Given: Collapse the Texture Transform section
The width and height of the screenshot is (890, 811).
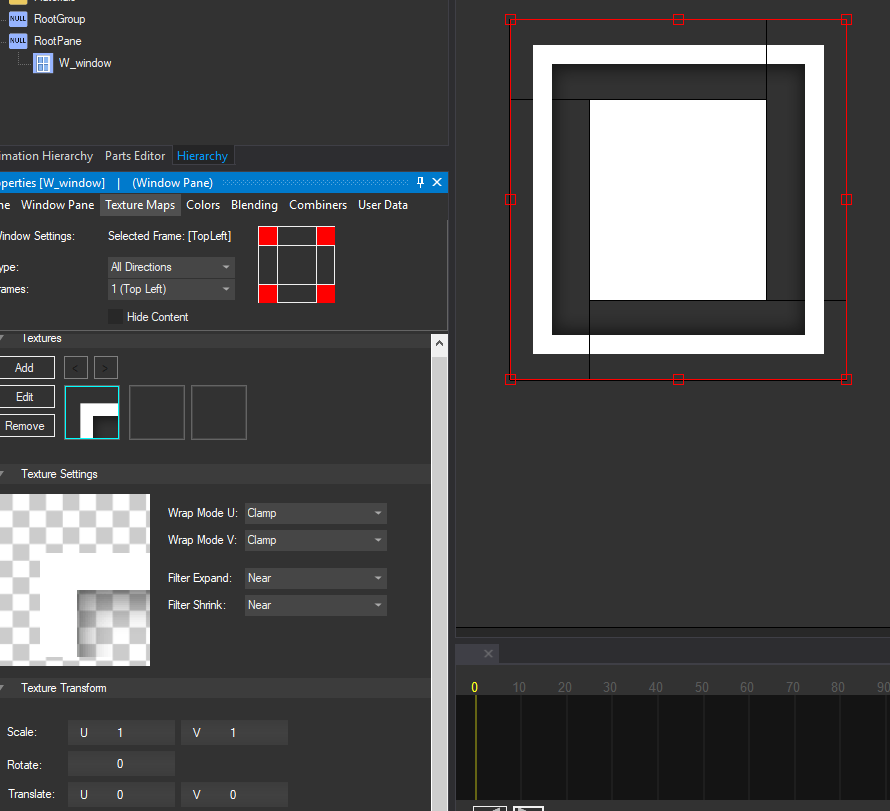Looking at the screenshot, I should [x=2, y=688].
